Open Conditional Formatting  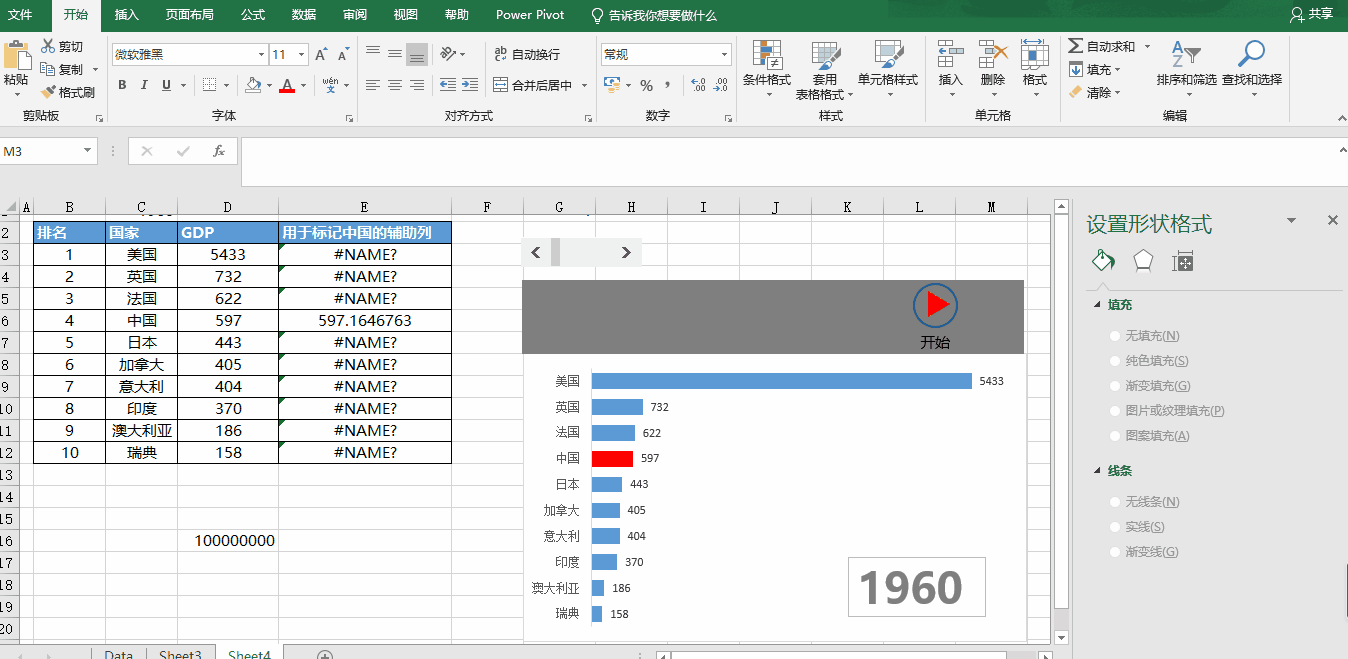[x=767, y=69]
